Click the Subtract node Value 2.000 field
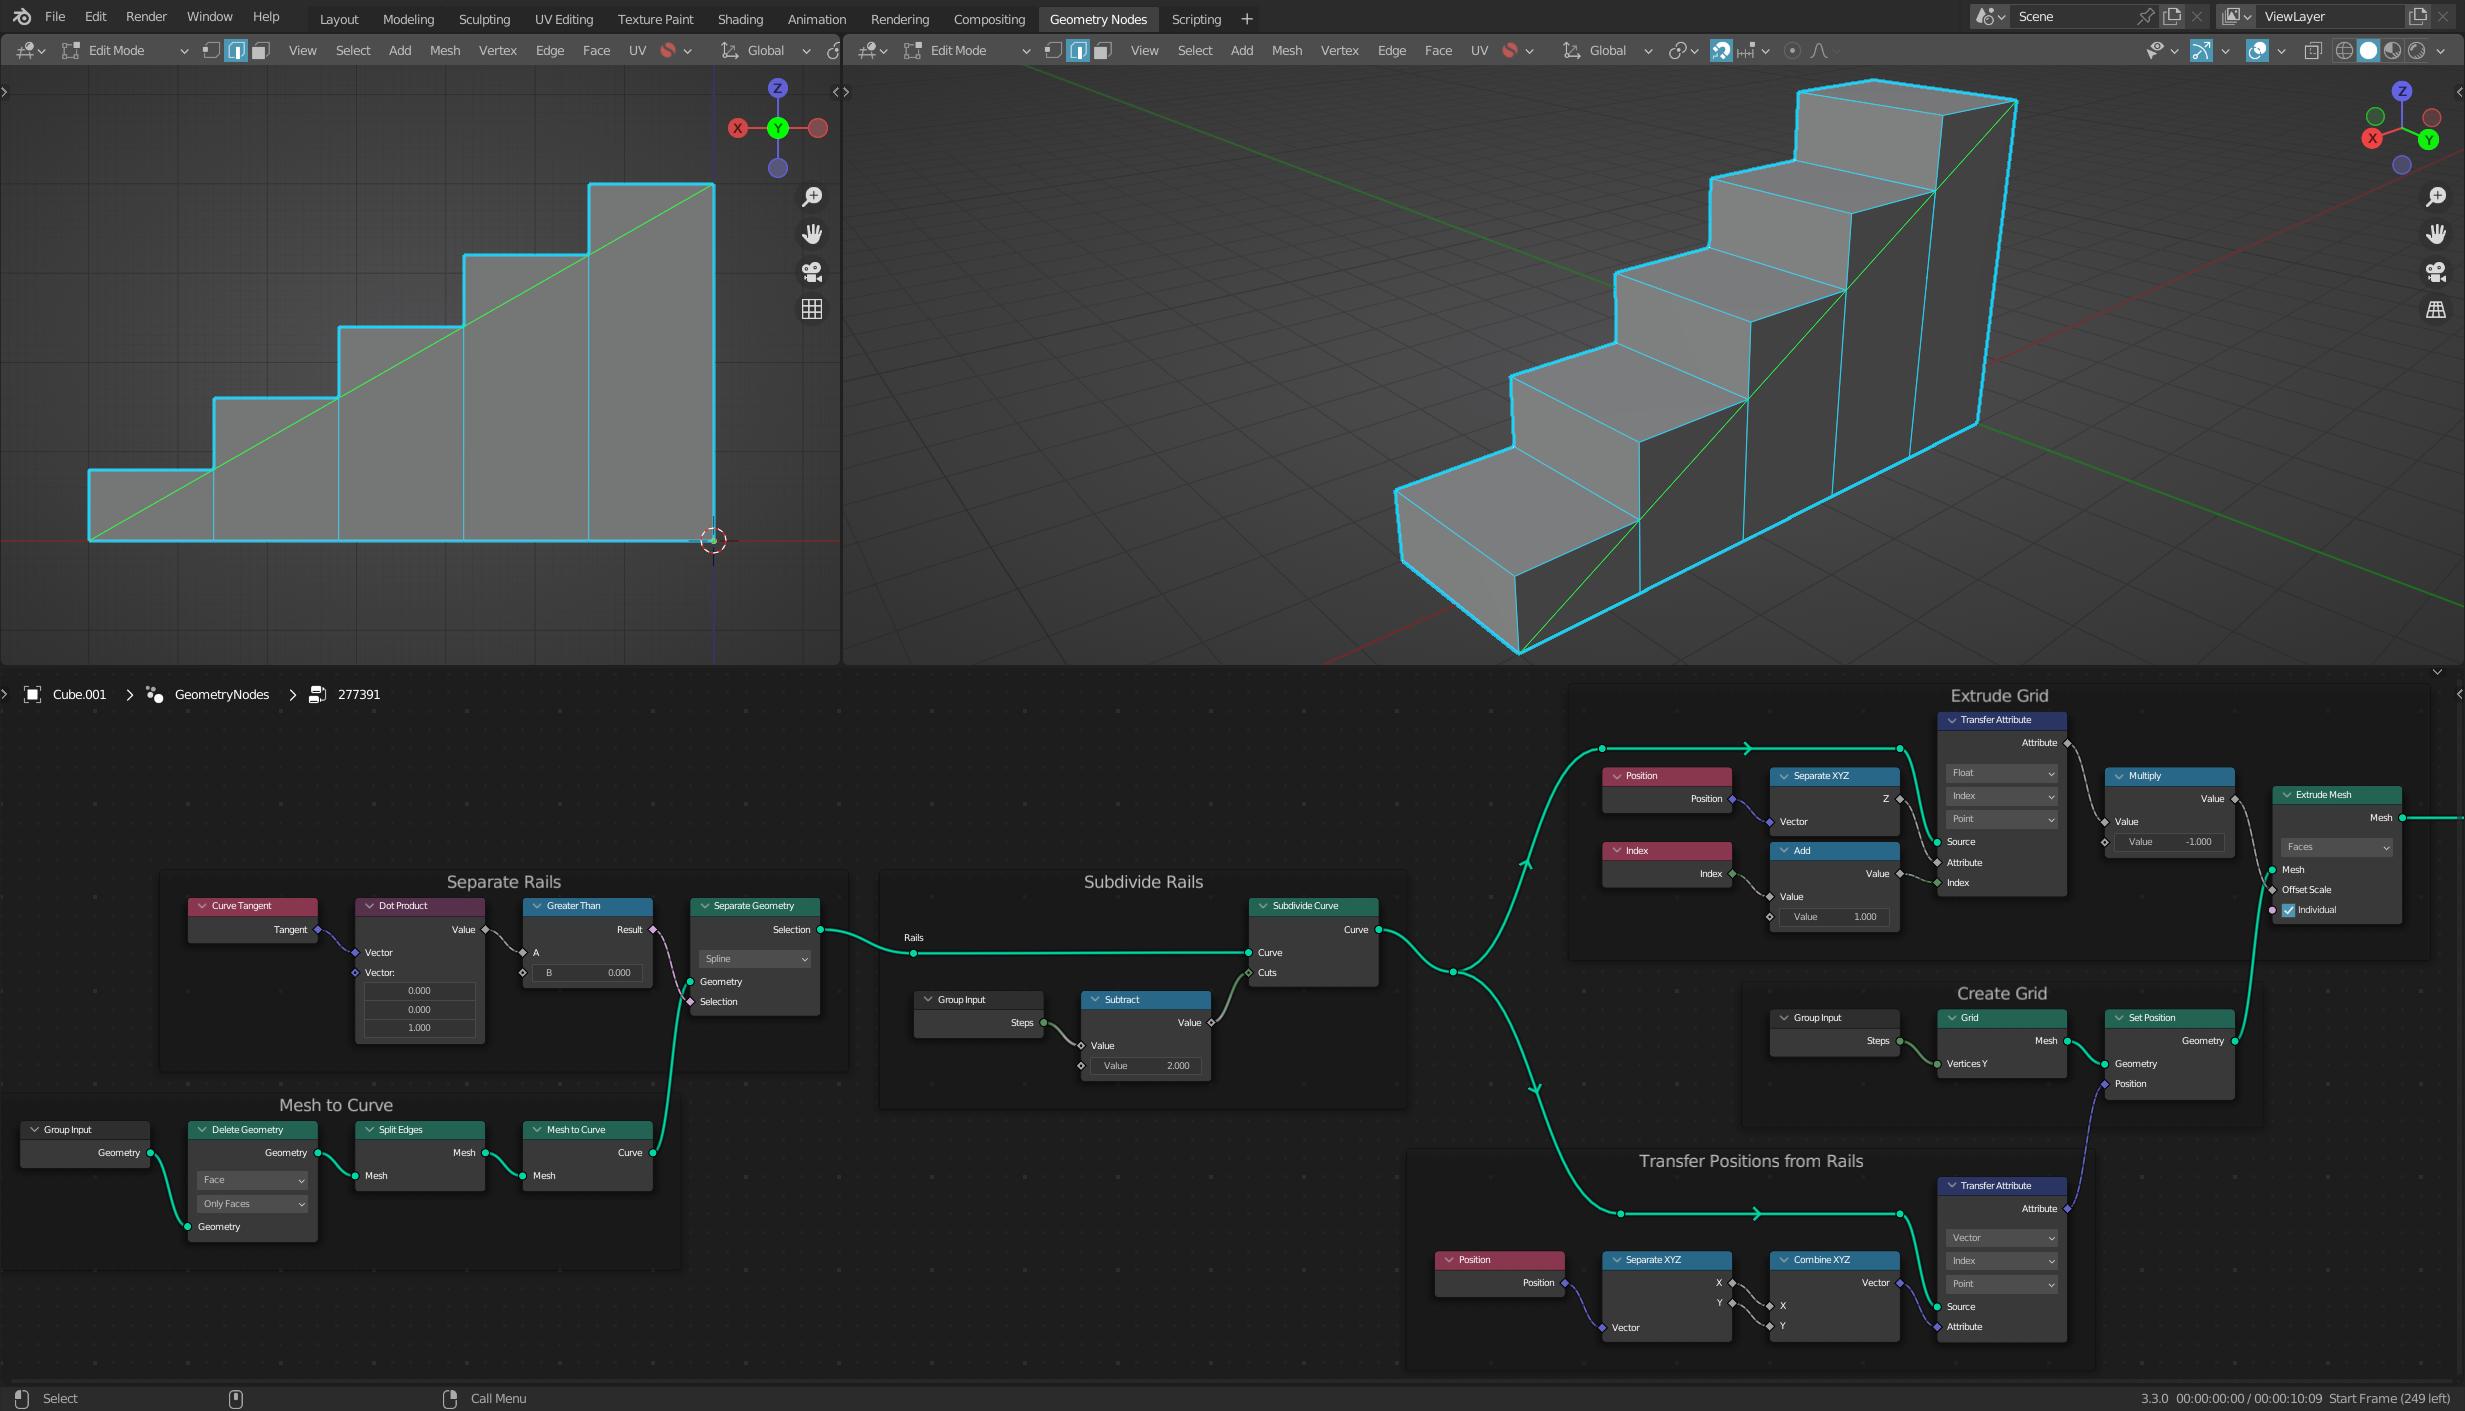The height and width of the screenshot is (1411, 2465). (1145, 1066)
